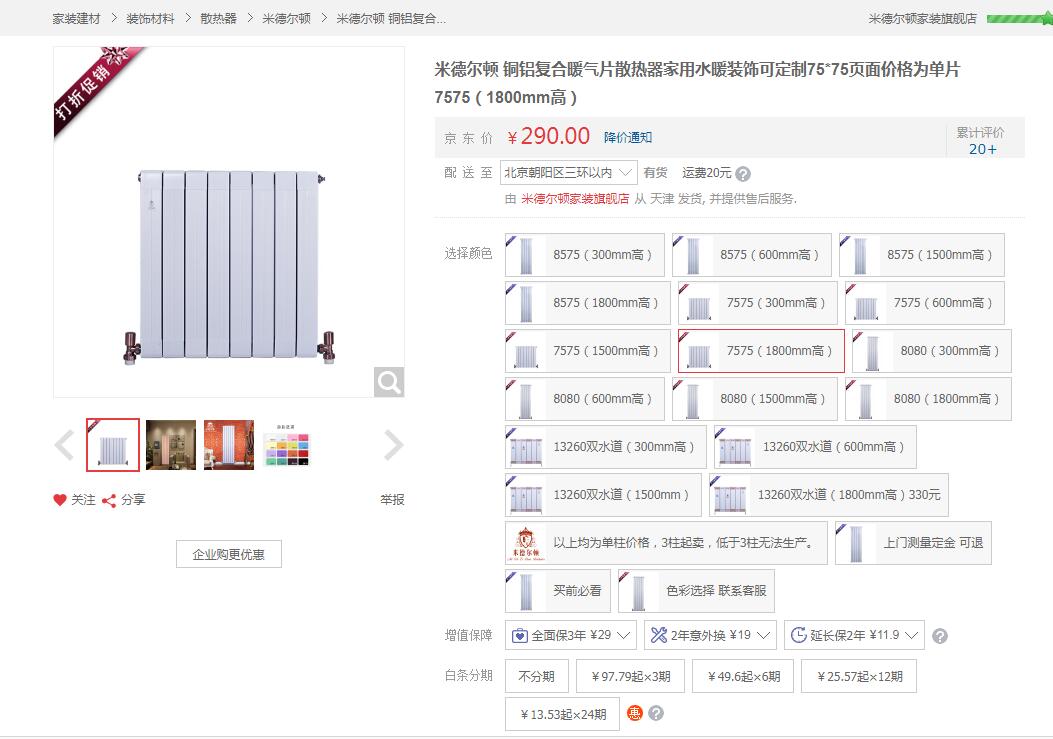Choose option 8575（300mm高）
This screenshot has height=739, width=1053.
pyautogui.click(x=585, y=255)
